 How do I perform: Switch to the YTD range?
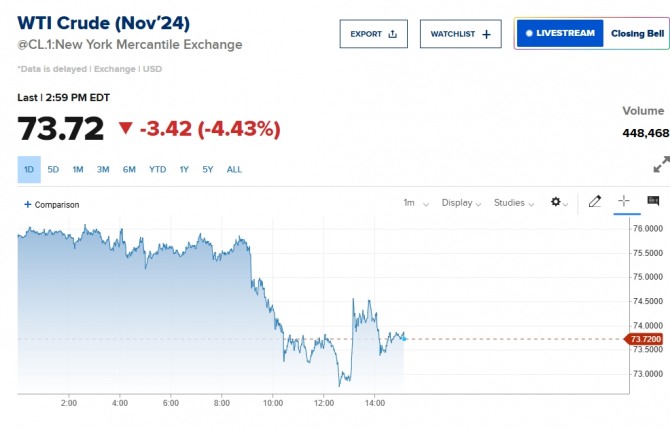[157, 170]
